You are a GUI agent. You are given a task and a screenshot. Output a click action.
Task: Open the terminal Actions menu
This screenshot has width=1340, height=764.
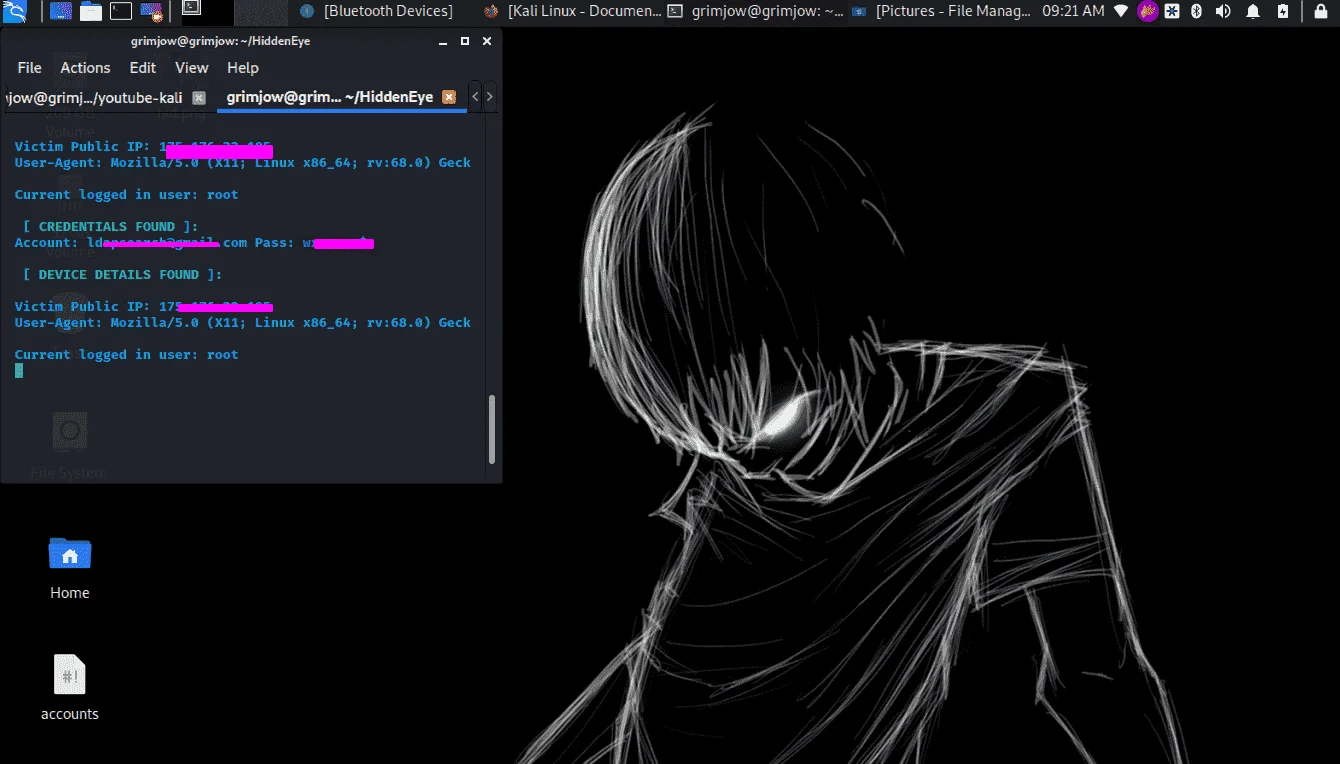85,68
